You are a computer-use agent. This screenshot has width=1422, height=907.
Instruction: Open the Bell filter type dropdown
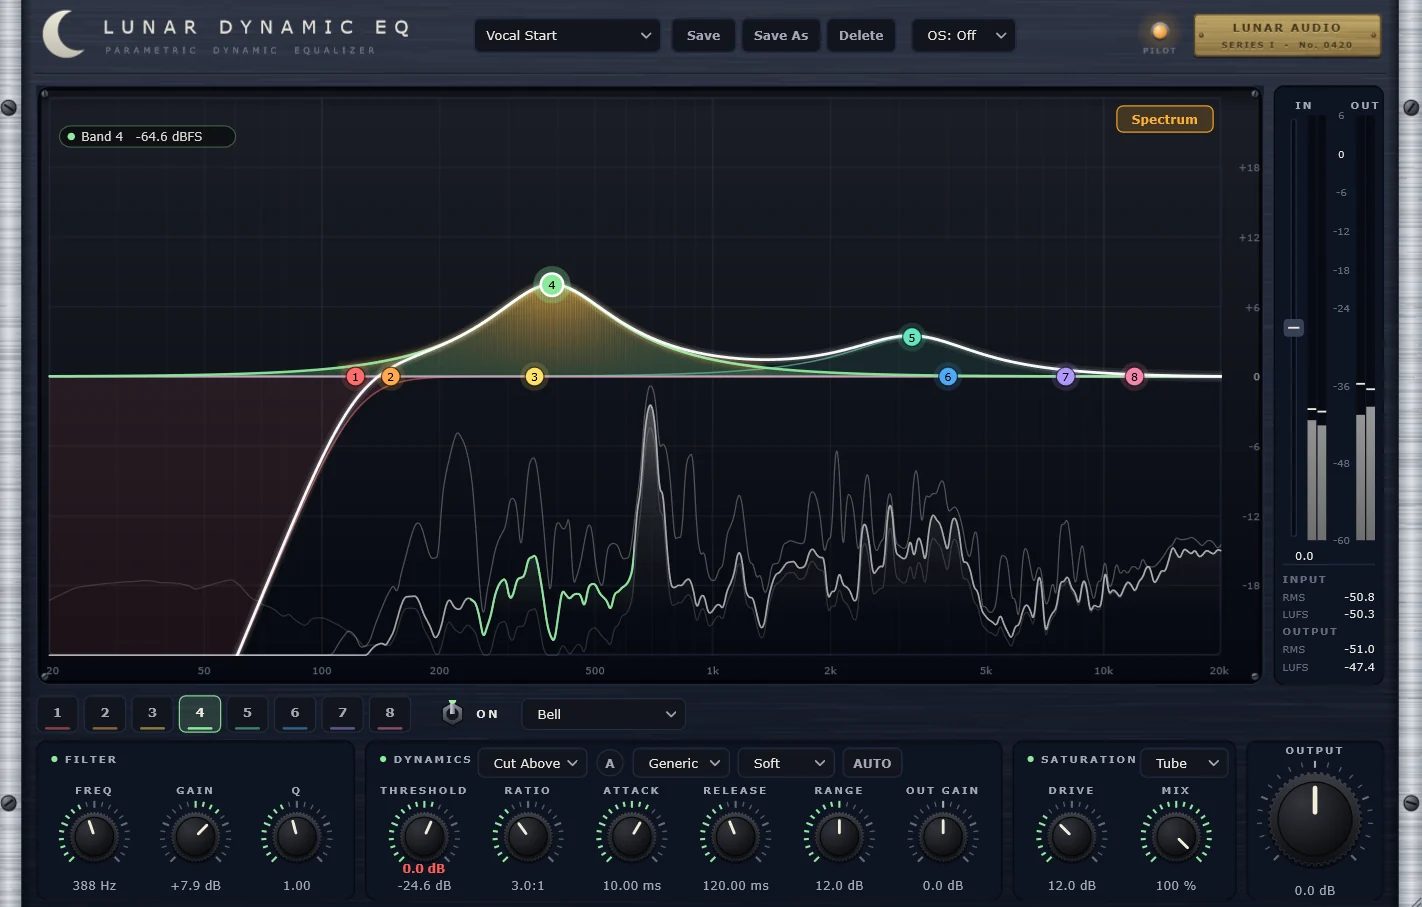(604, 714)
